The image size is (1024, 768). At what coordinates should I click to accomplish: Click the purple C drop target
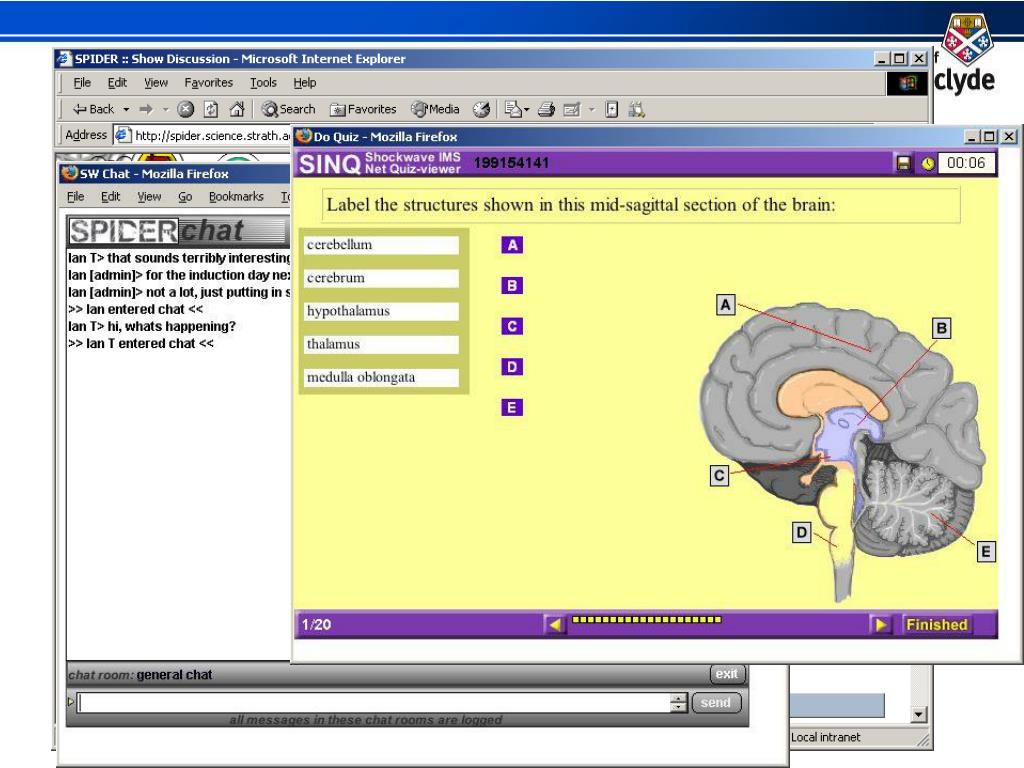tap(512, 326)
